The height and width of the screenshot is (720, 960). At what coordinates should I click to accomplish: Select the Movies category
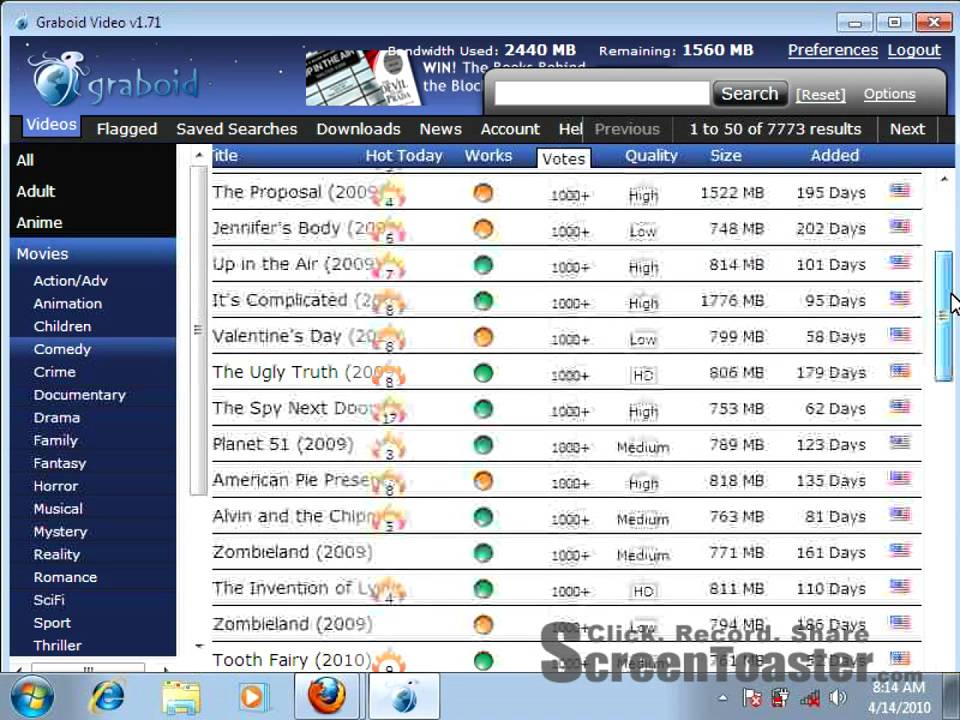pyautogui.click(x=93, y=253)
